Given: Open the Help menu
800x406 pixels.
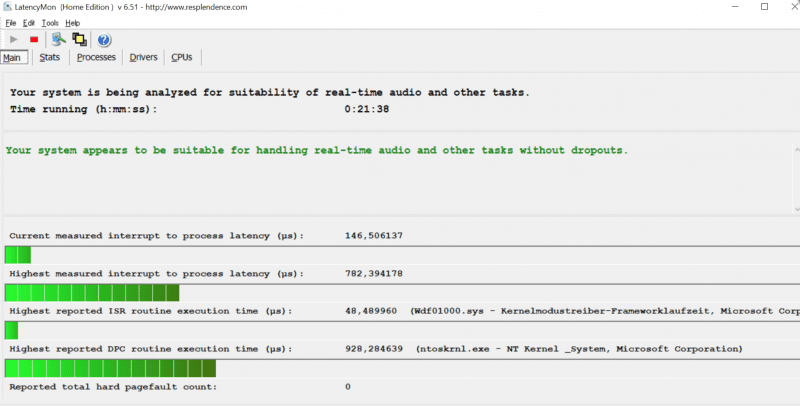Looking at the screenshot, I should (x=73, y=22).
